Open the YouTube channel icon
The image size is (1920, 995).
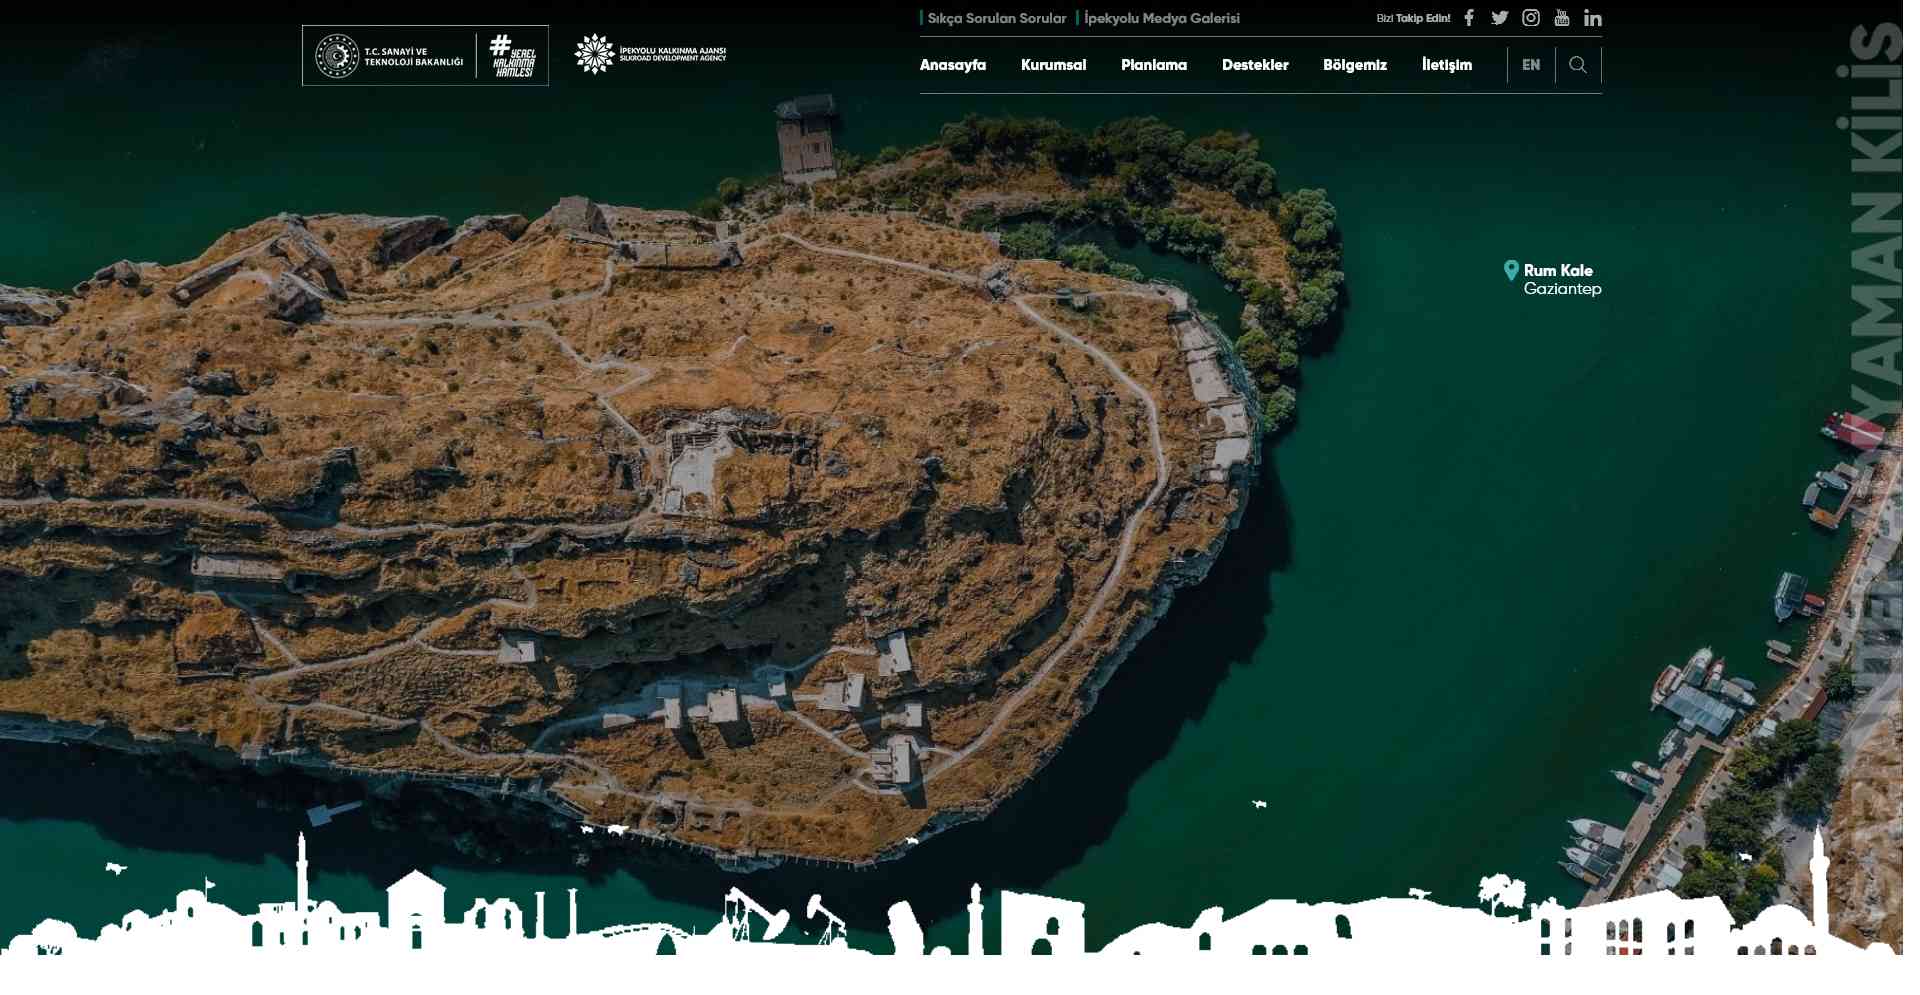coord(1561,18)
